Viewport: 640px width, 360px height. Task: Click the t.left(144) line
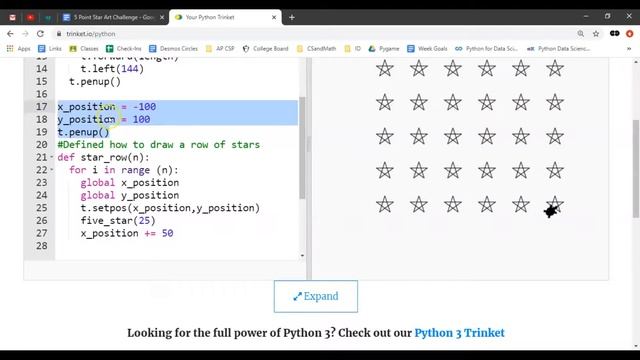(x=112, y=69)
